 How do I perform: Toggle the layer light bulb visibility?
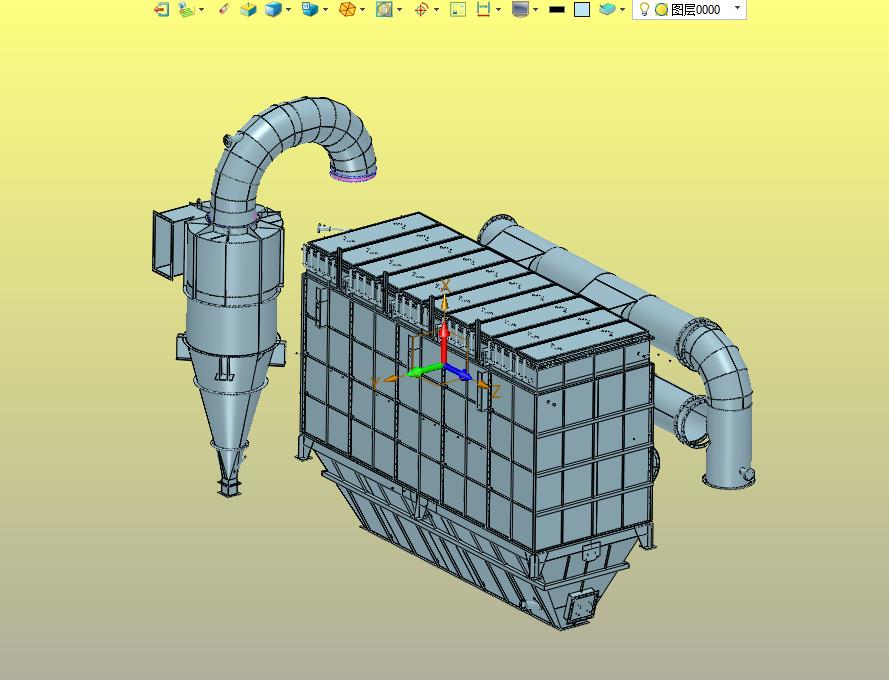tap(644, 9)
